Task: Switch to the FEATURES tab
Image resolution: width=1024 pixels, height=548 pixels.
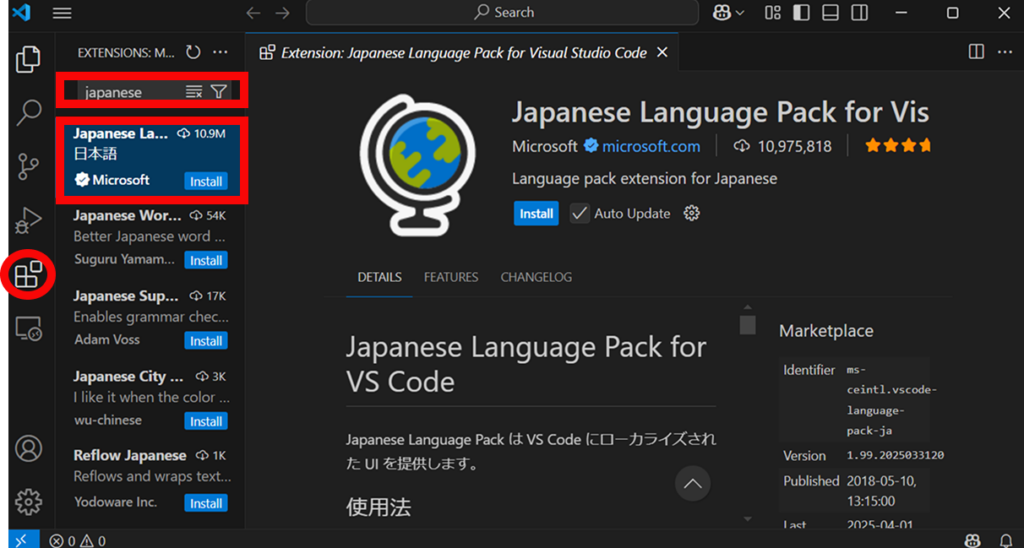Action: 451,277
